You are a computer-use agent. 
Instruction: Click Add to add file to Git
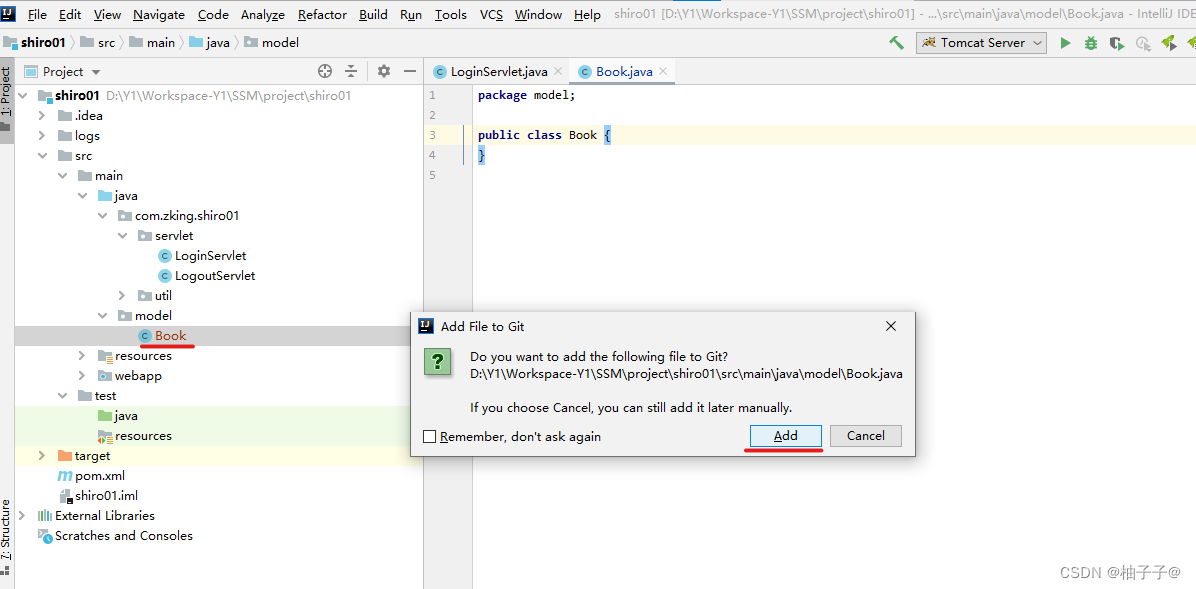[x=786, y=436]
